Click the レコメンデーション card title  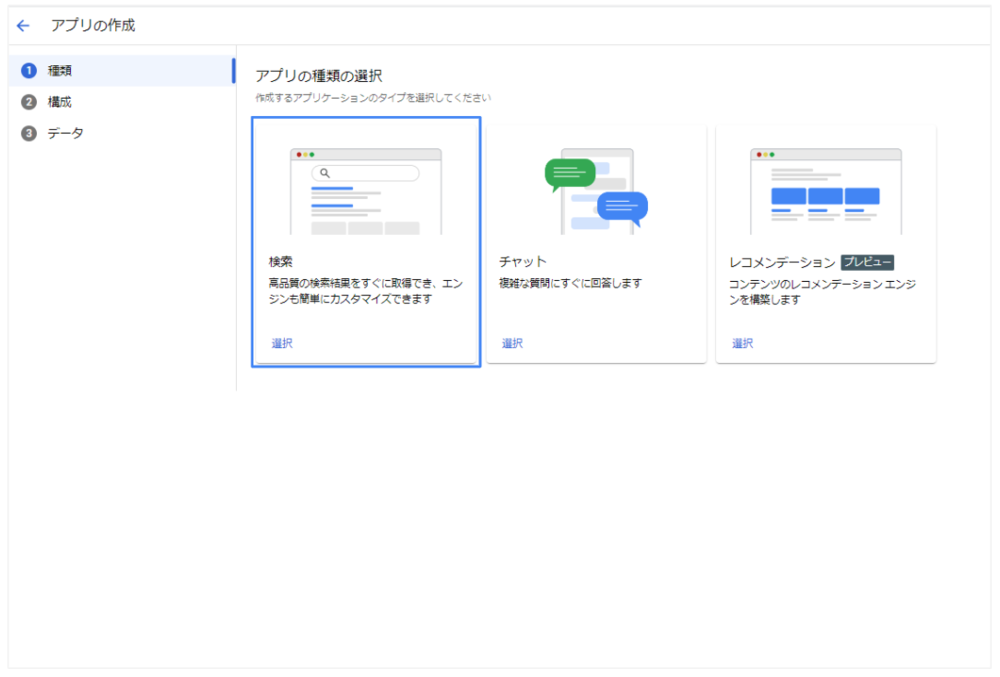[782, 263]
